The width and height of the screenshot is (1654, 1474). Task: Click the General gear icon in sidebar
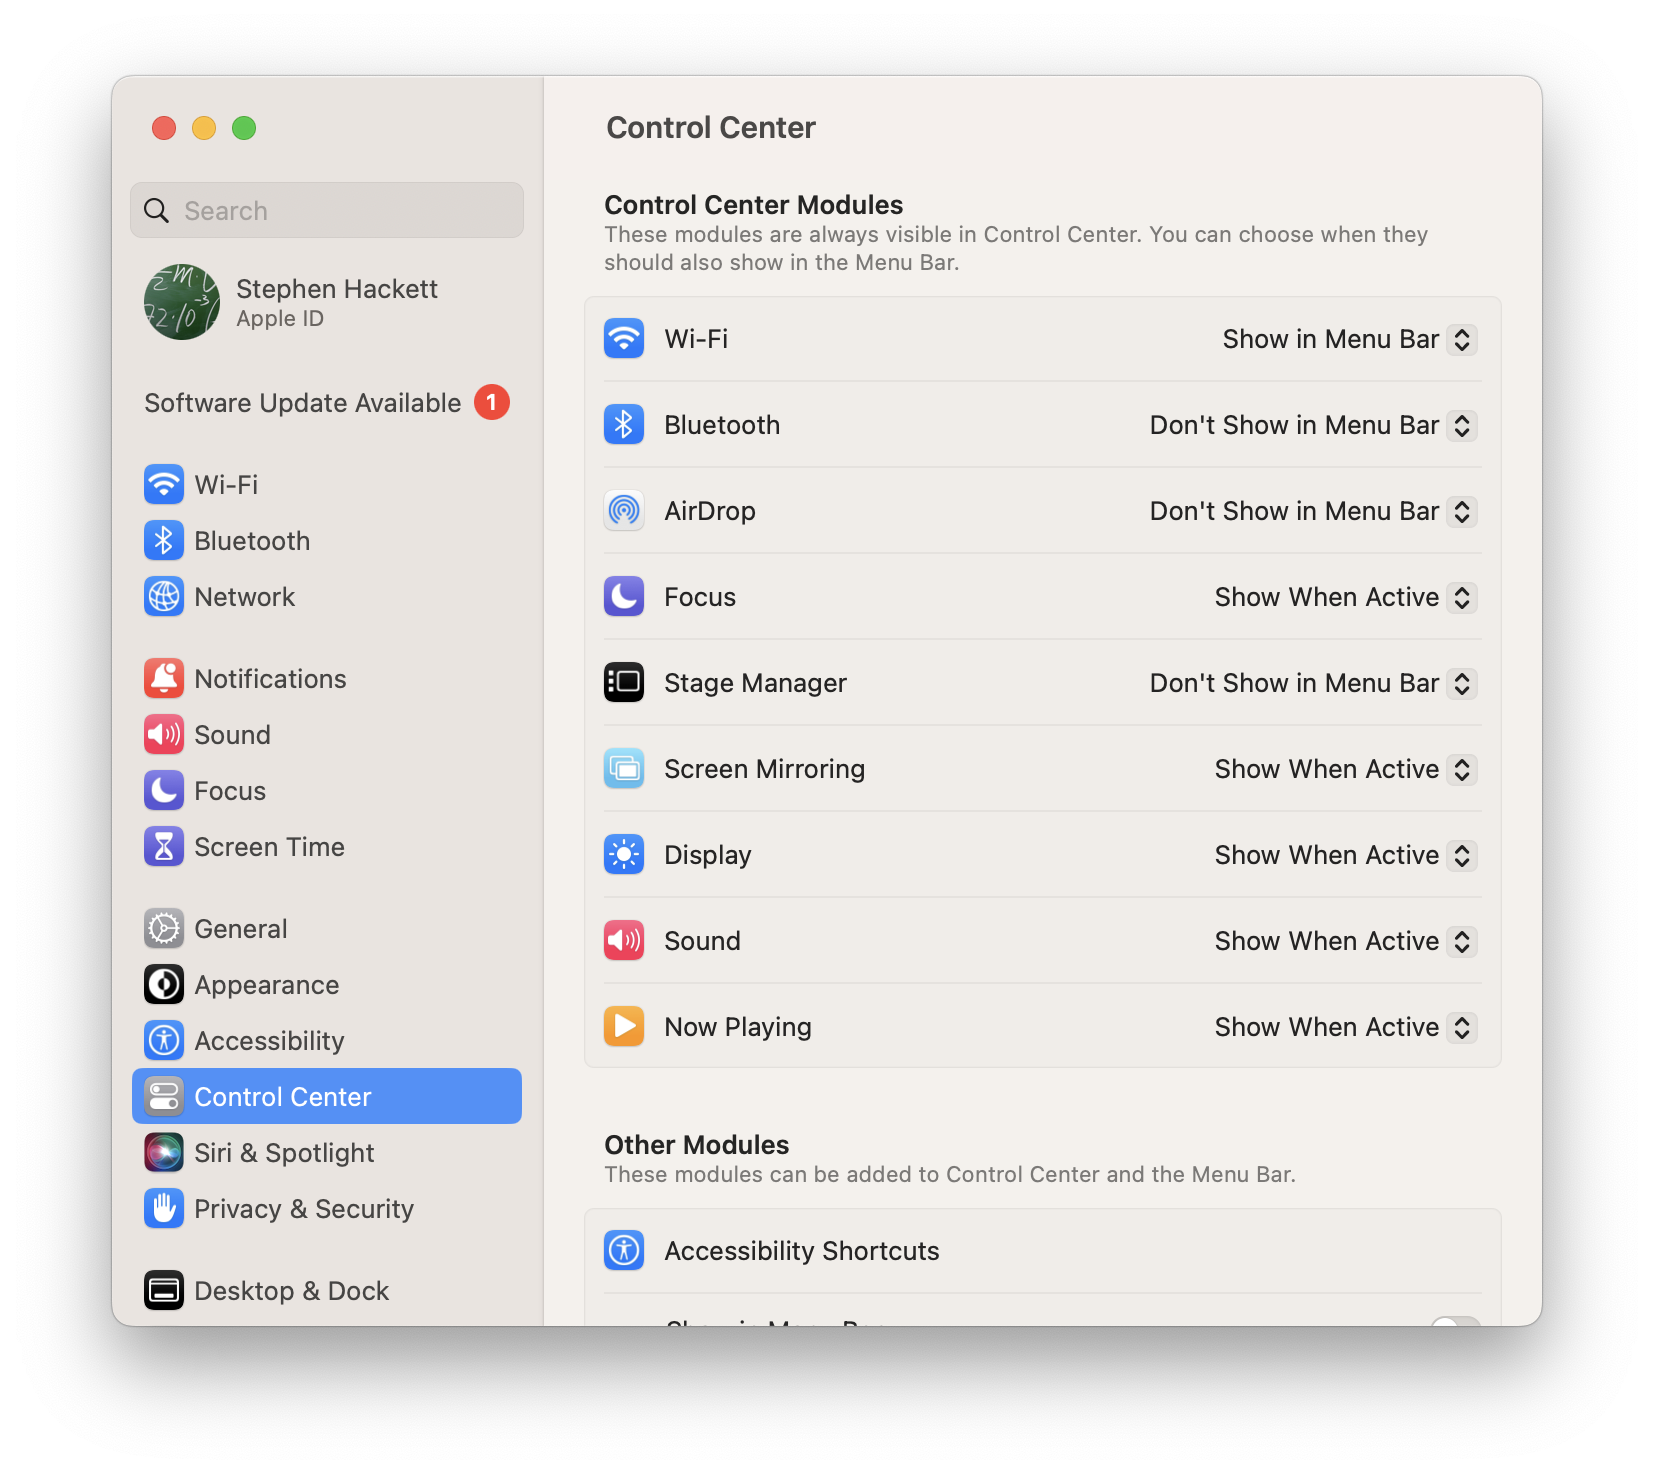(x=164, y=929)
